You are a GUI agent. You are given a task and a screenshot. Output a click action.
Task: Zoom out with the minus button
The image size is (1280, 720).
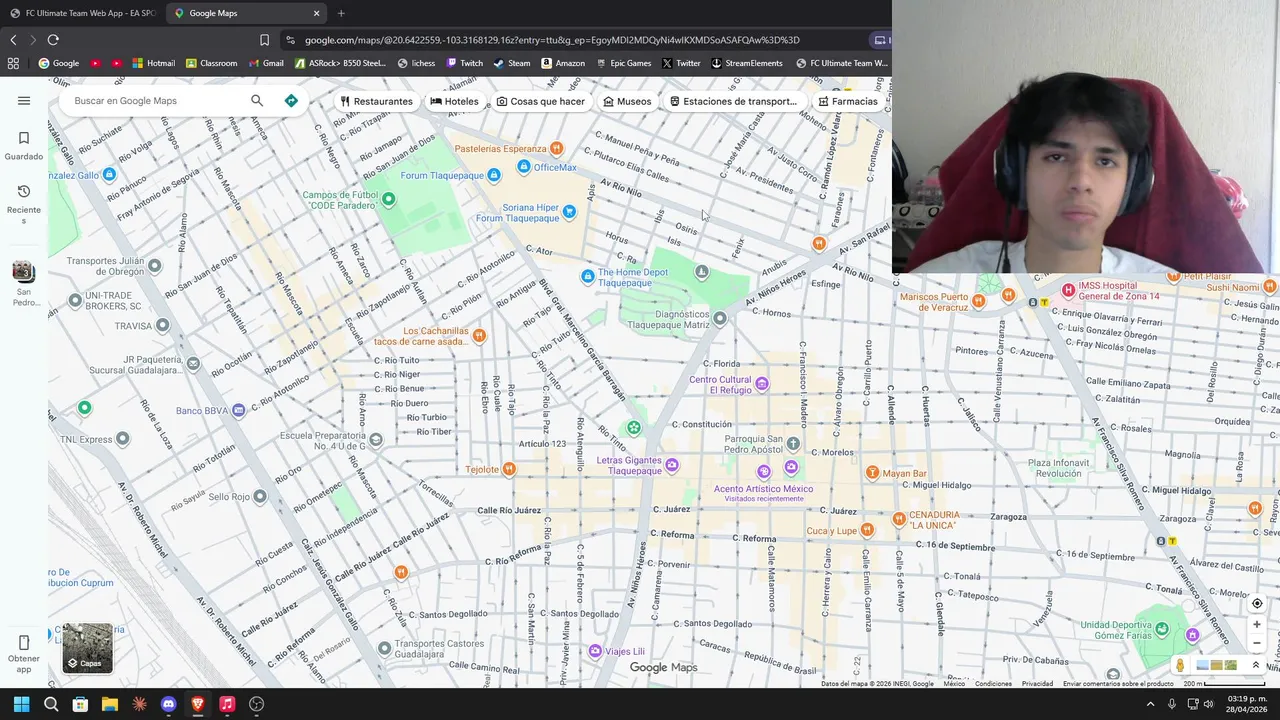pos(1257,643)
